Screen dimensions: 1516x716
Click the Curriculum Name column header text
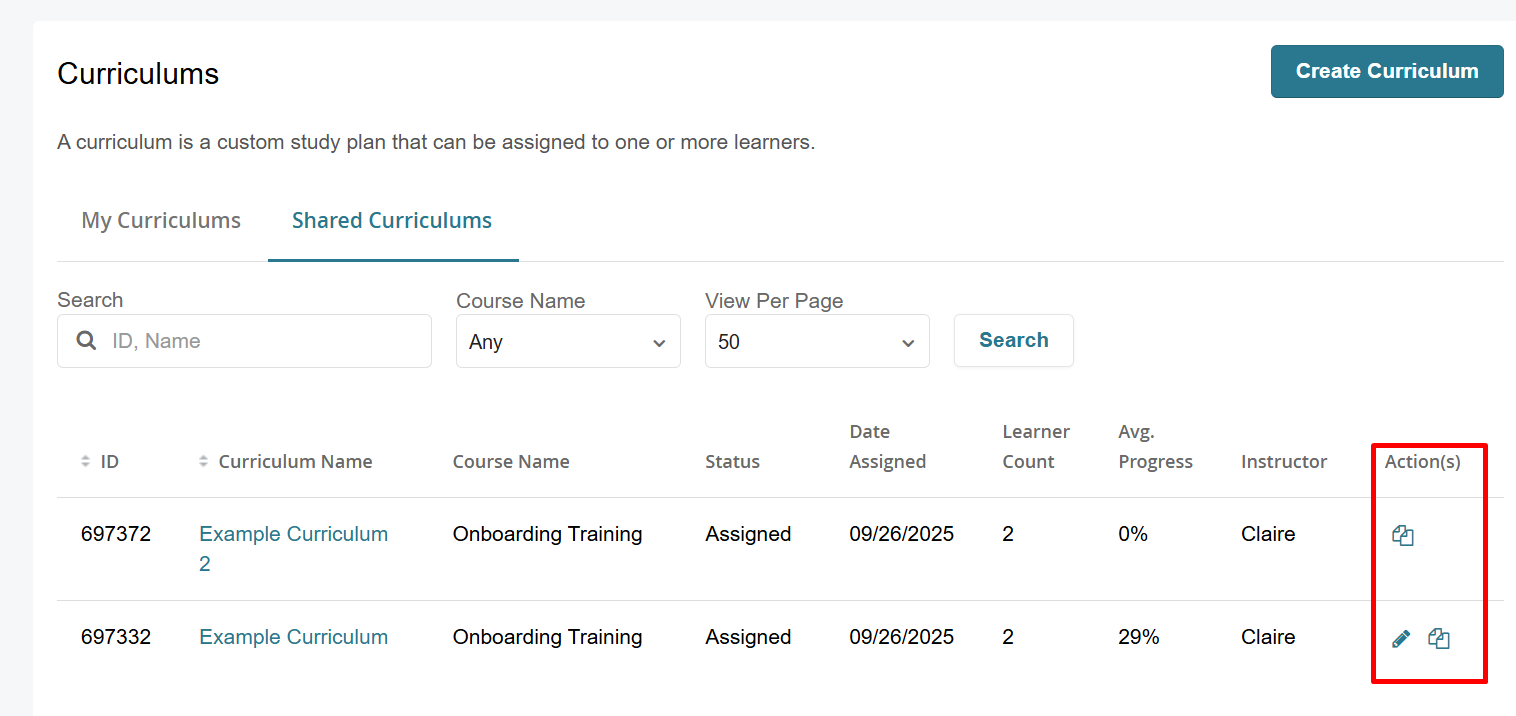295,462
